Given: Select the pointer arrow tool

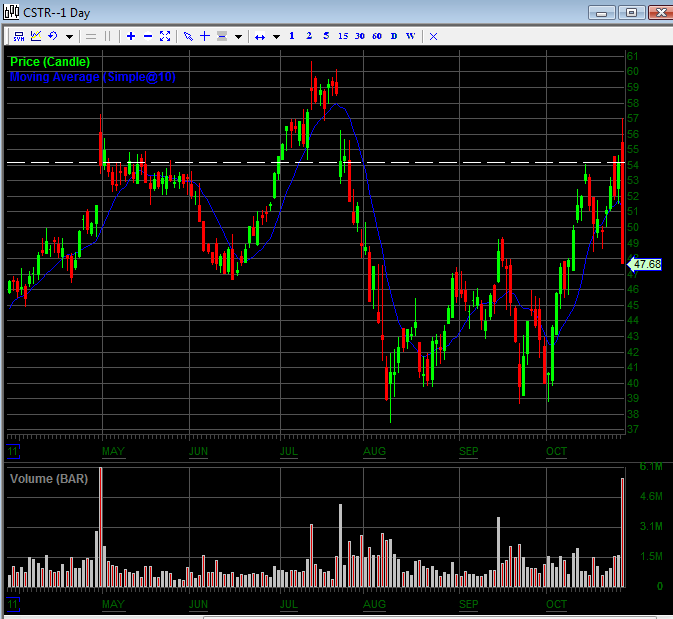Looking at the screenshot, I should pyautogui.click(x=188, y=36).
